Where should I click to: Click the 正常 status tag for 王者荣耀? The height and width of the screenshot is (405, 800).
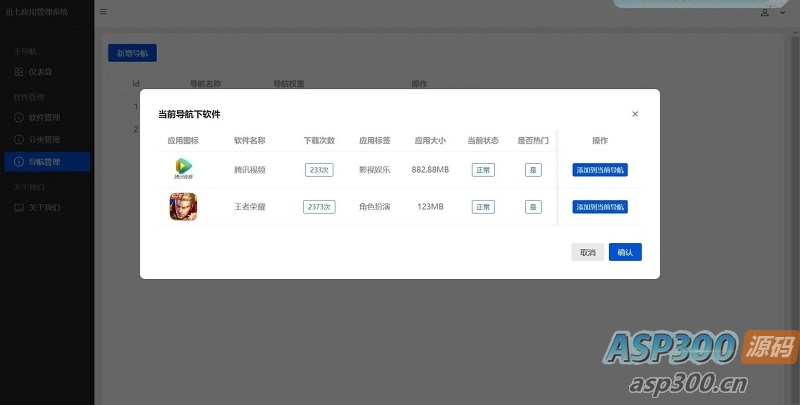click(x=483, y=207)
